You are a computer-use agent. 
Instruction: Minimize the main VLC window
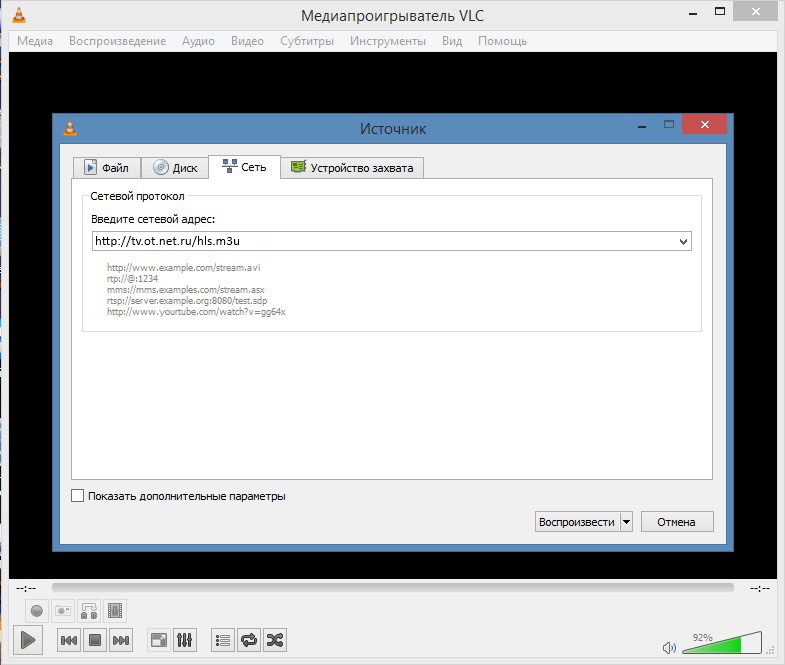tap(693, 13)
